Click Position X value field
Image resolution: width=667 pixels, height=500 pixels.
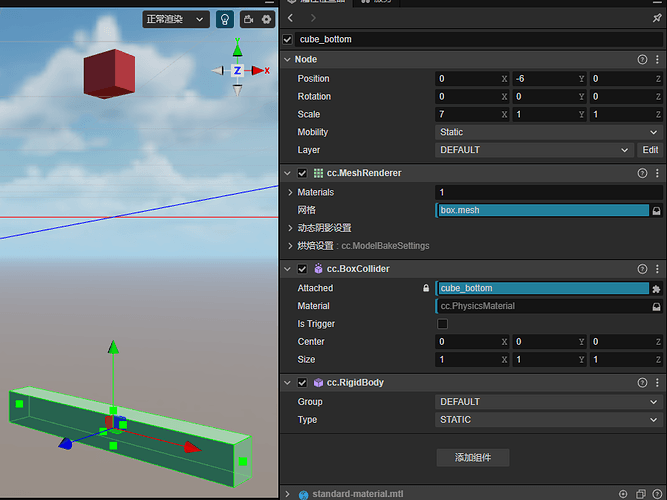click(x=472, y=79)
